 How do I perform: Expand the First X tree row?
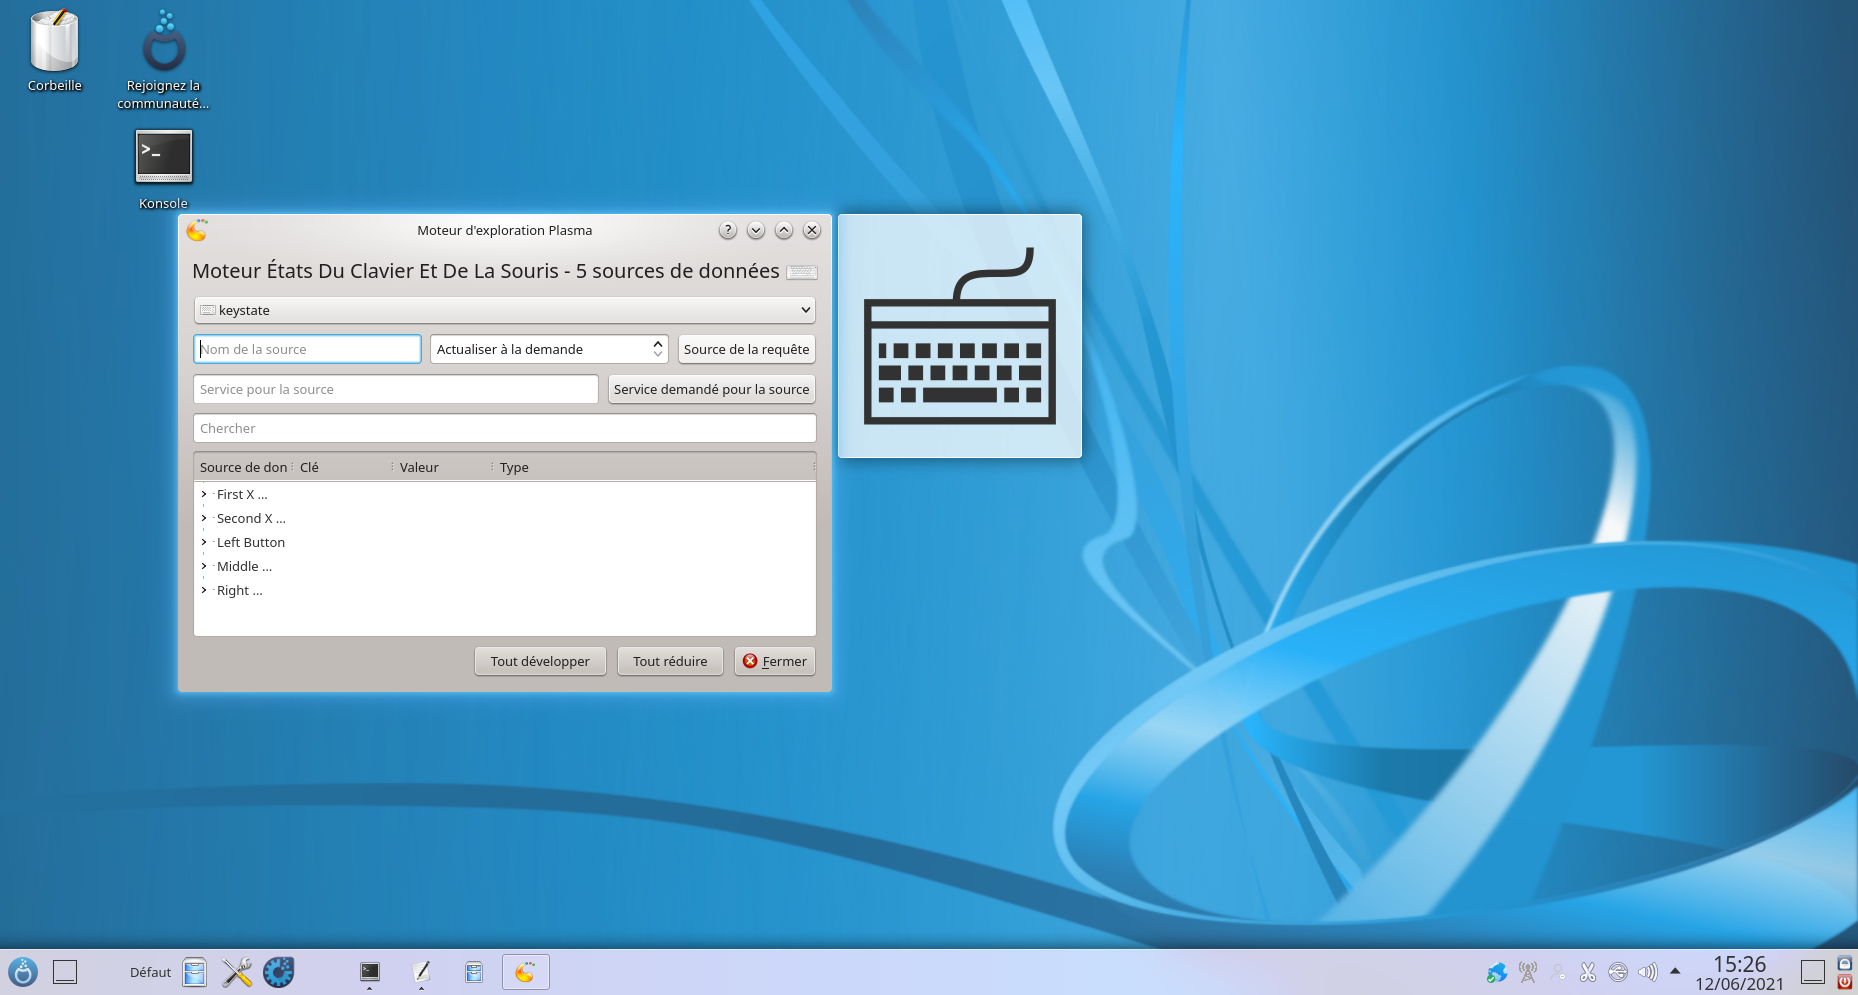(204, 494)
